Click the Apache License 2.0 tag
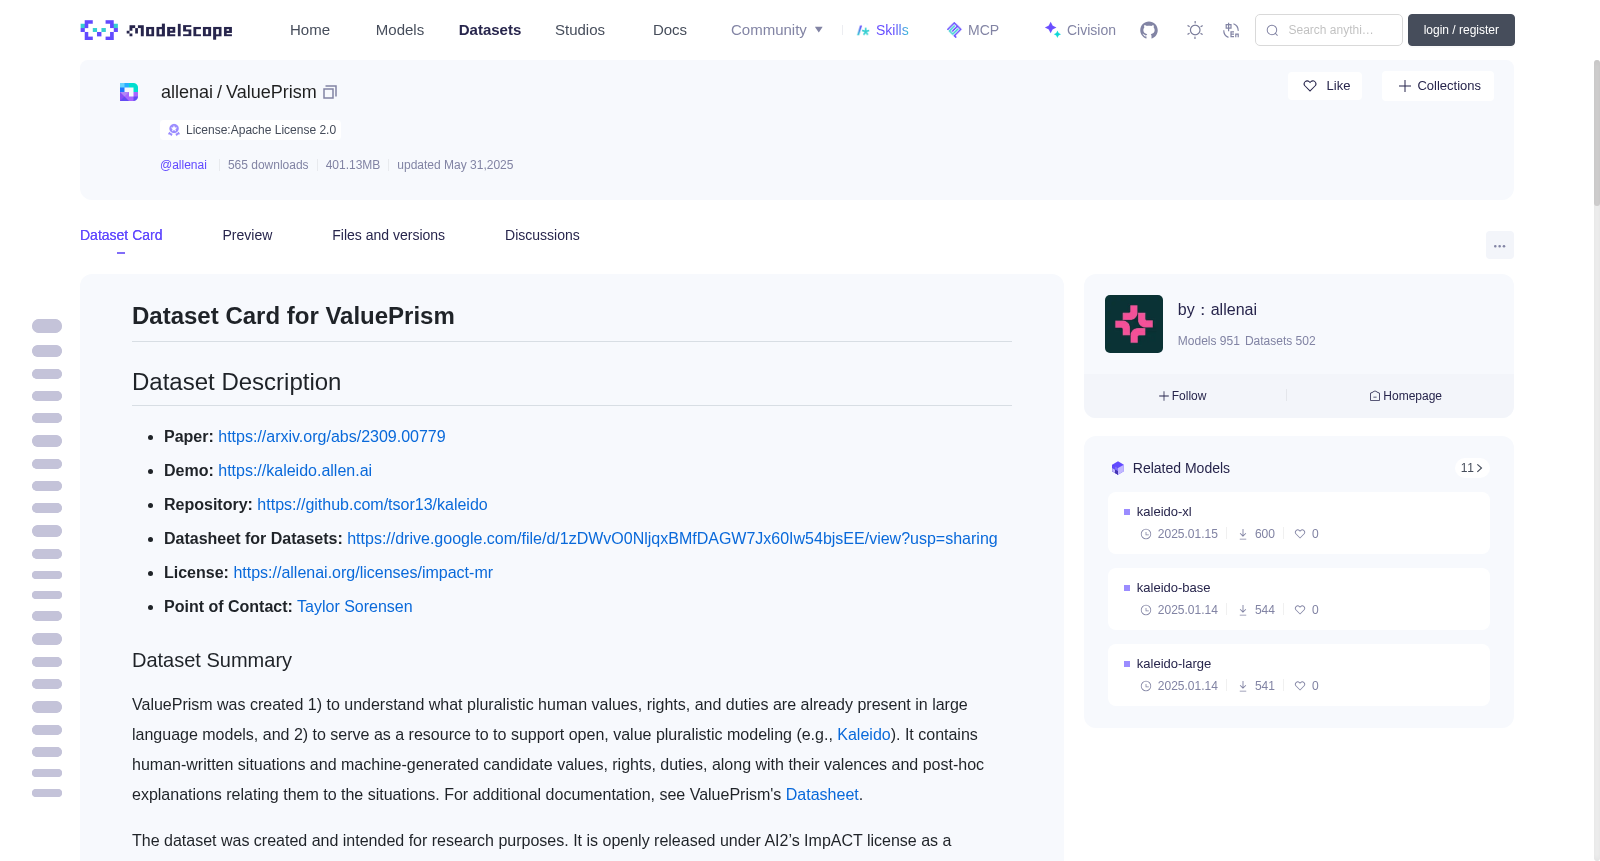Image resolution: width=1600 pixels, height=861 pixels. 251,130
